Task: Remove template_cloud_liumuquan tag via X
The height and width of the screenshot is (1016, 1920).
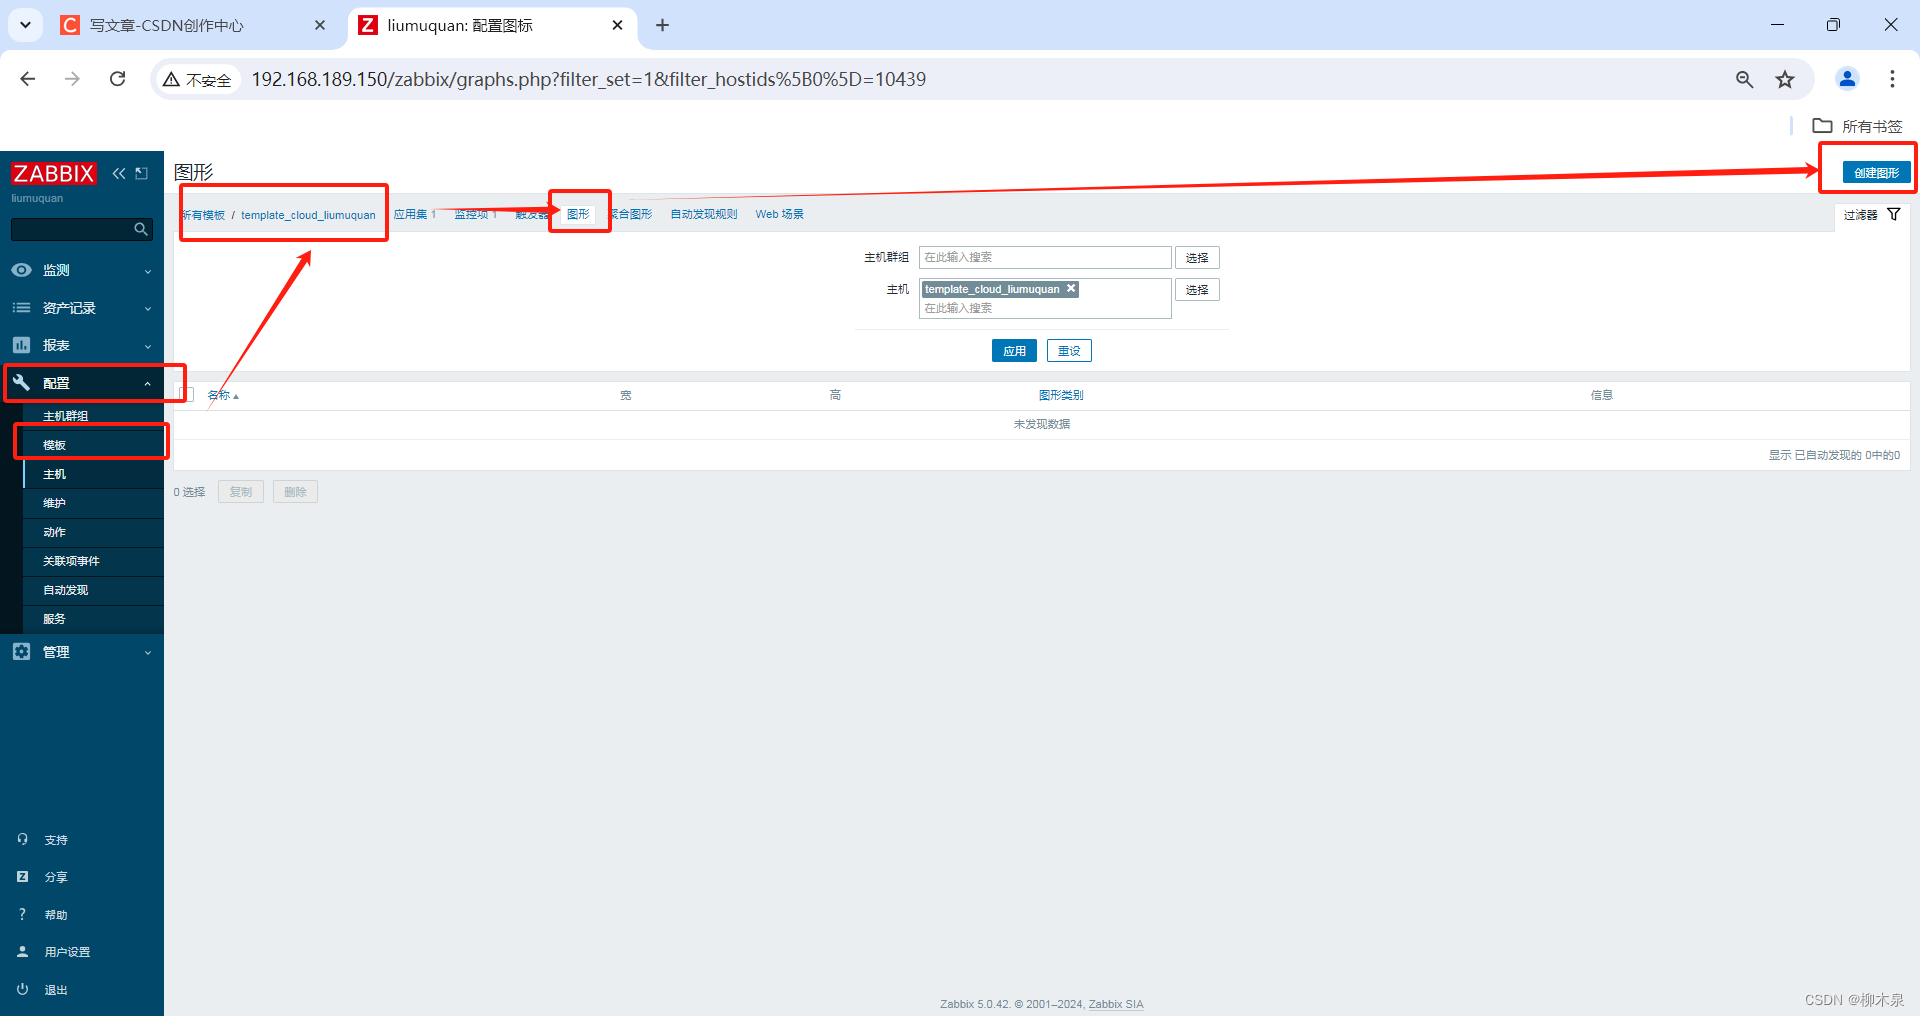Action: (x=1071, y=288)
